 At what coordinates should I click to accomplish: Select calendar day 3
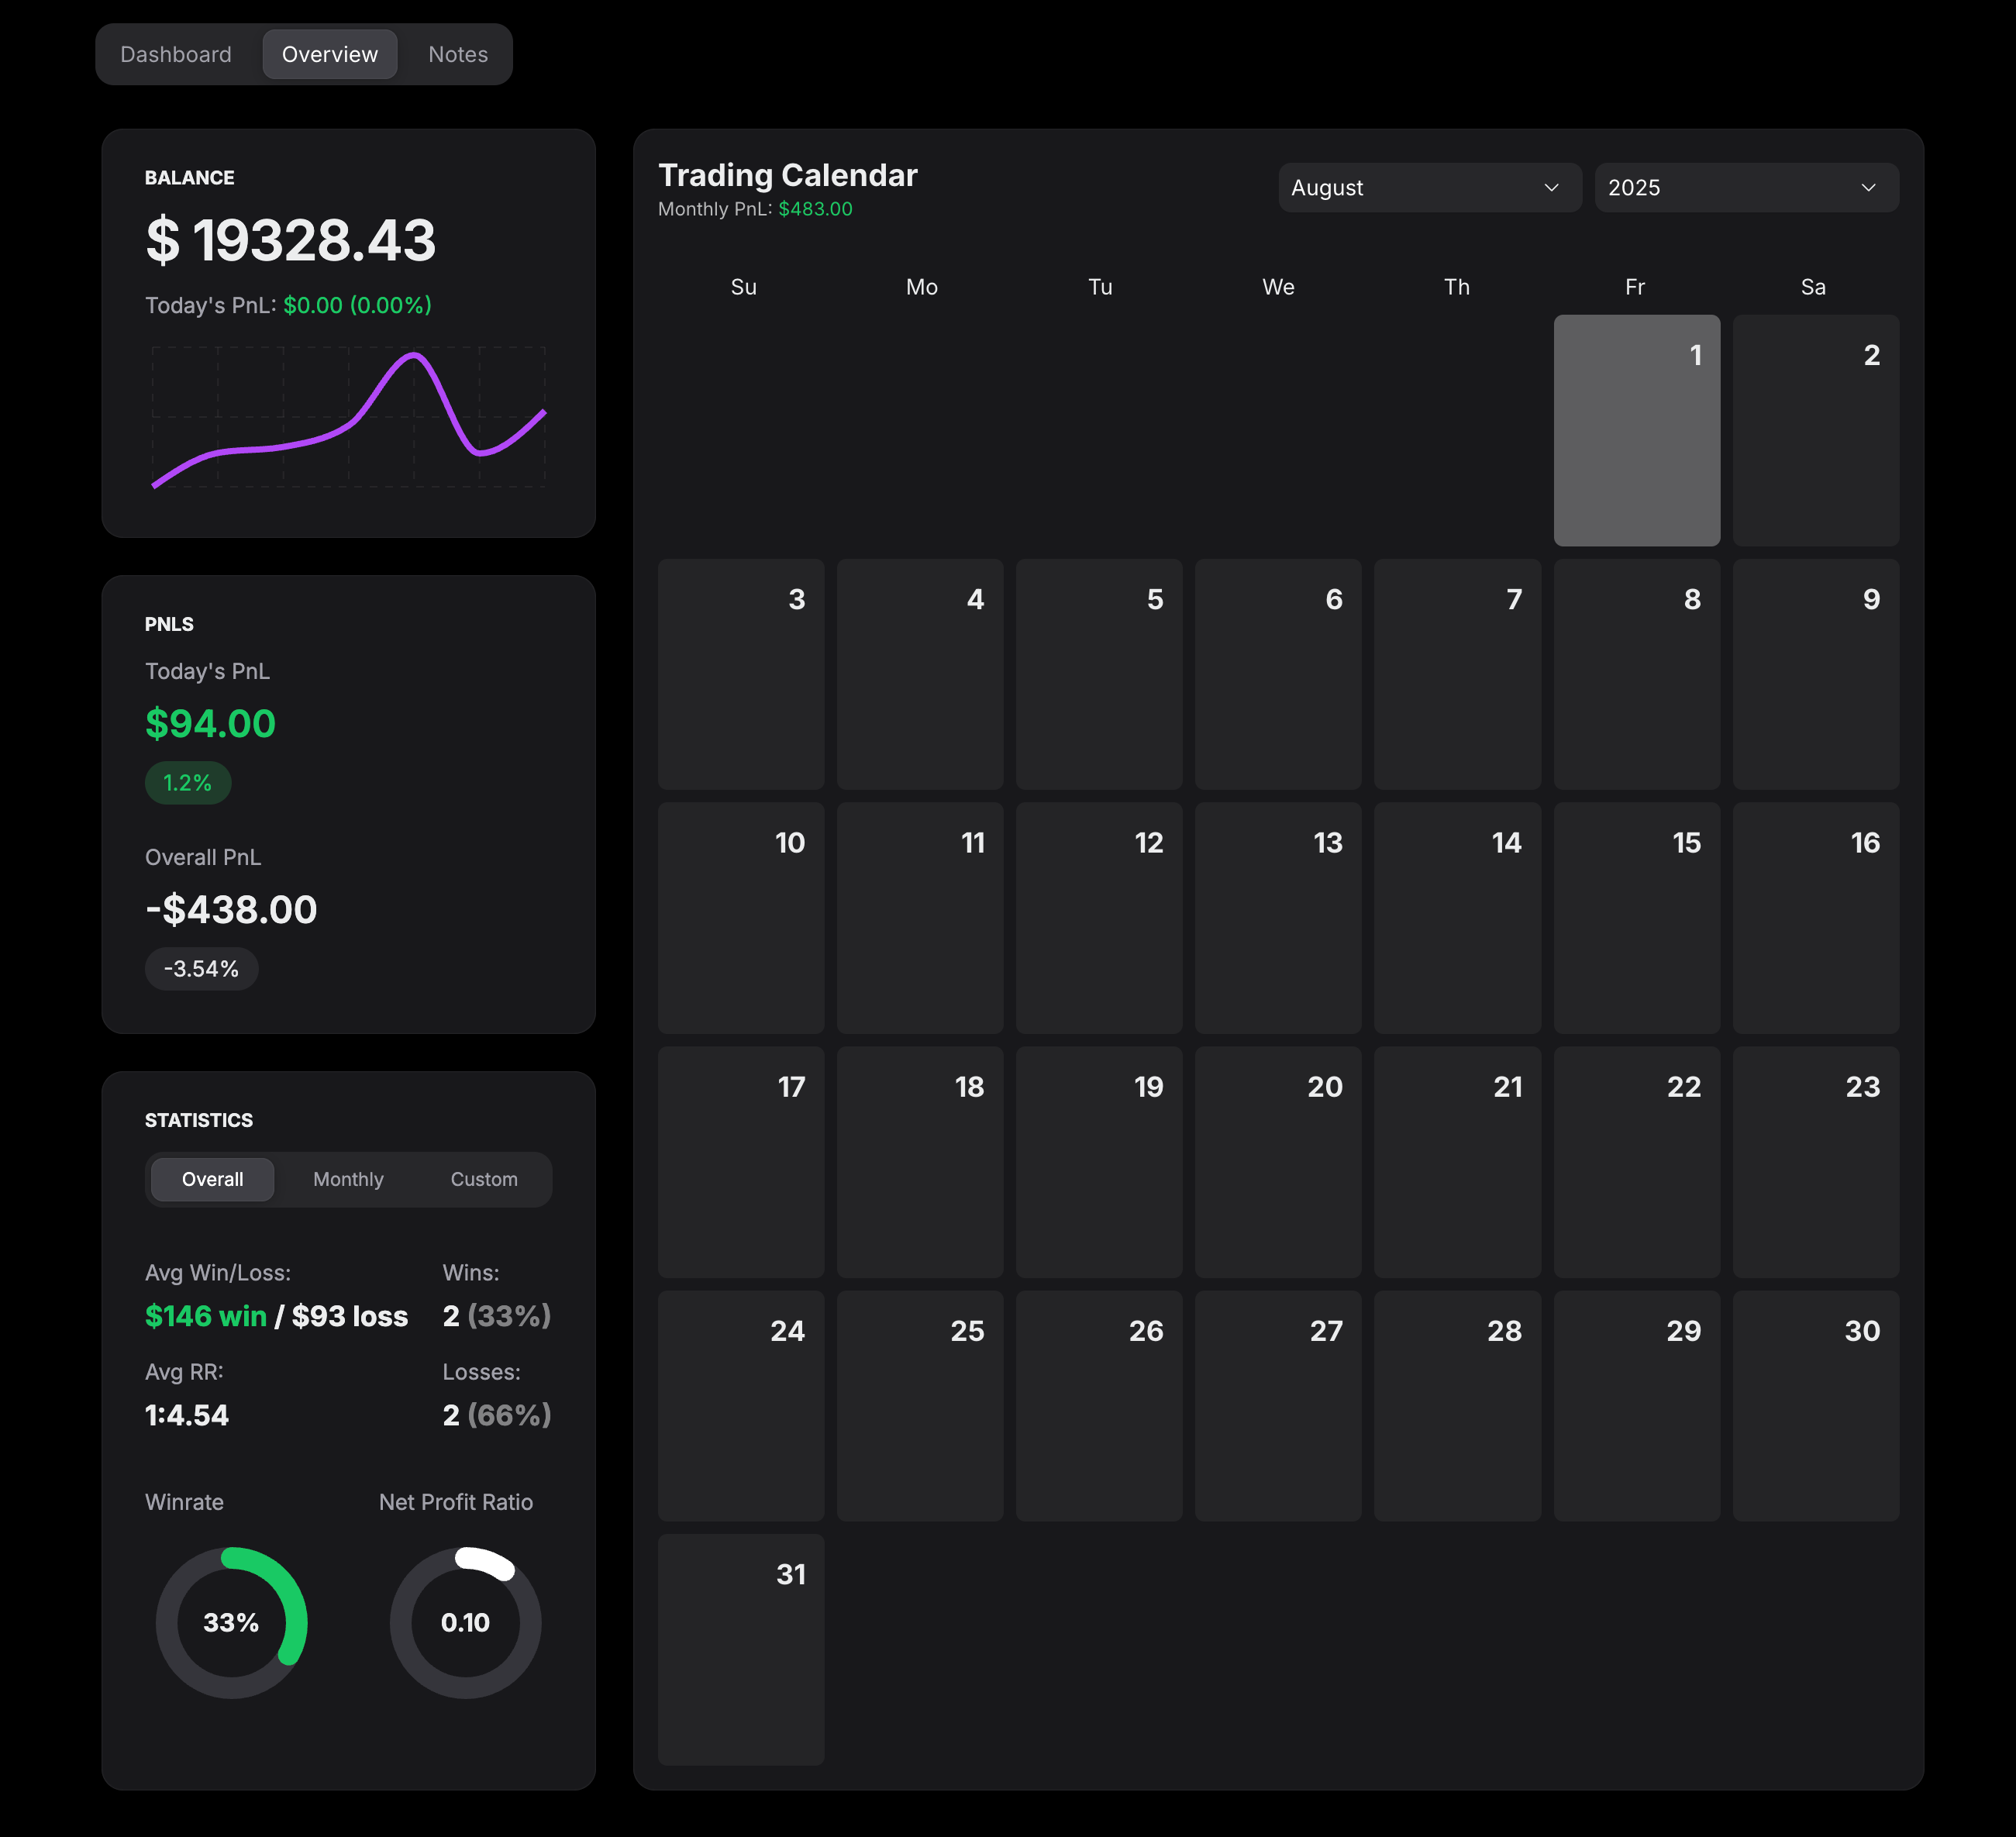741,674
